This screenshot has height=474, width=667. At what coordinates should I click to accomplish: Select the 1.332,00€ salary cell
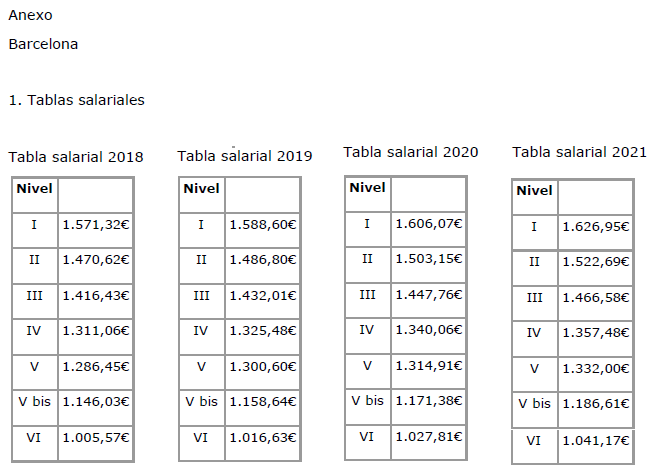tap(596, 369)
